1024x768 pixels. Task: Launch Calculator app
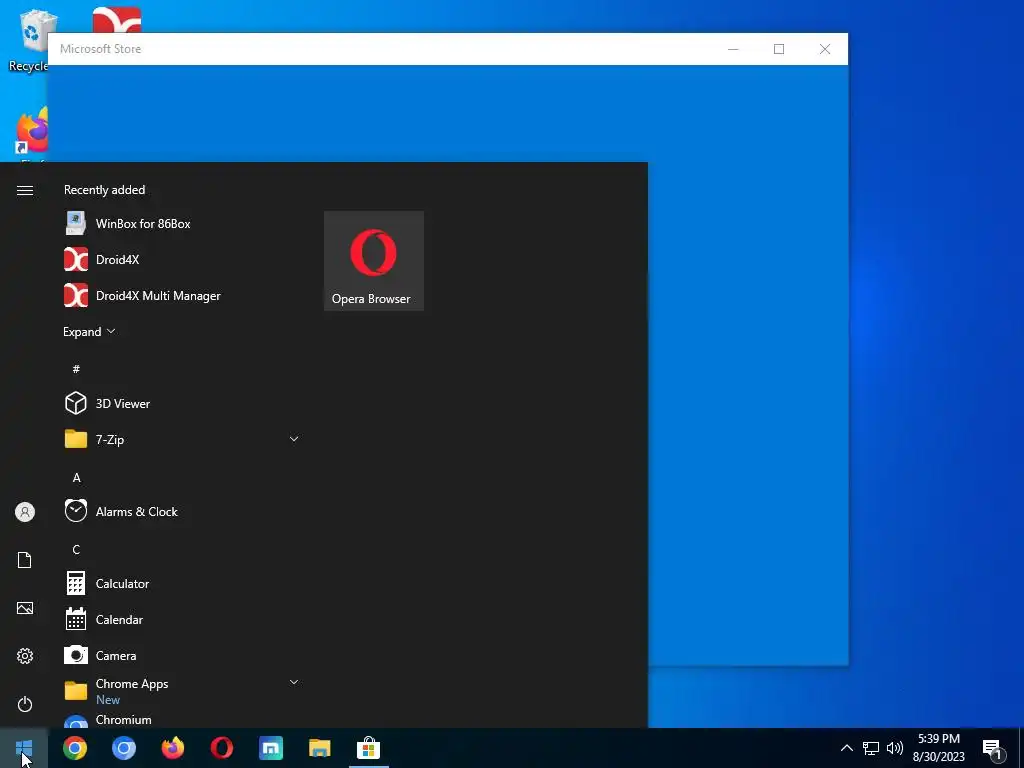click(x=182, y=583)
